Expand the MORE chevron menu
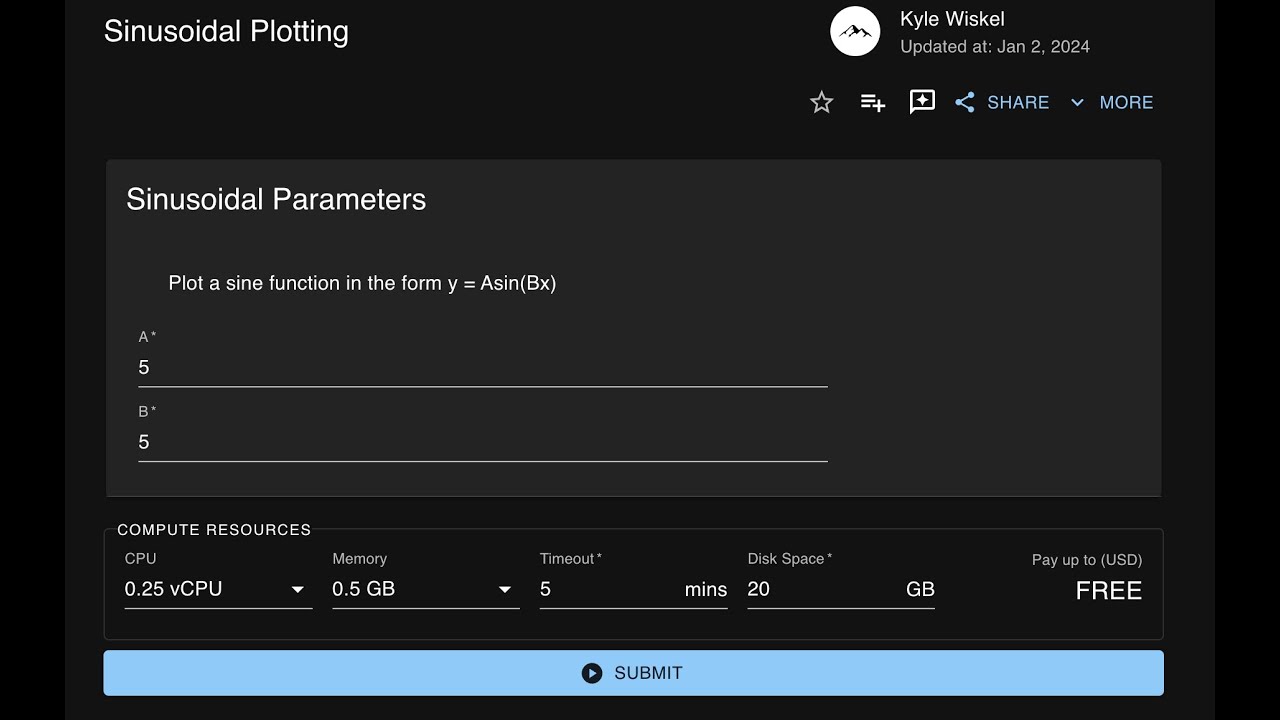 1077,102
